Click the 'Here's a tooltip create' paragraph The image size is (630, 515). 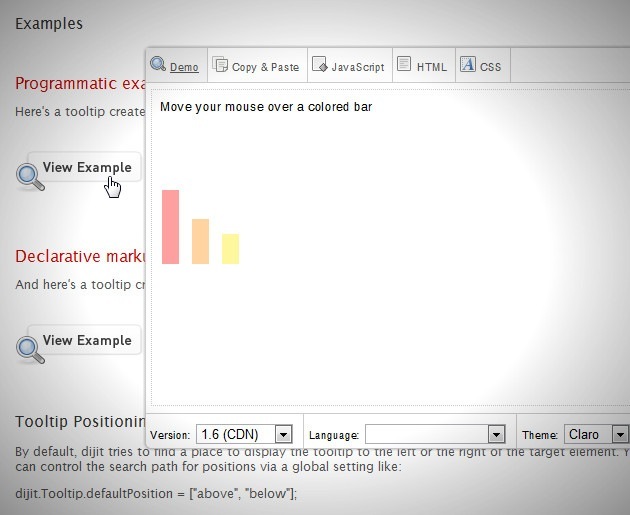(x=80, y=111)
